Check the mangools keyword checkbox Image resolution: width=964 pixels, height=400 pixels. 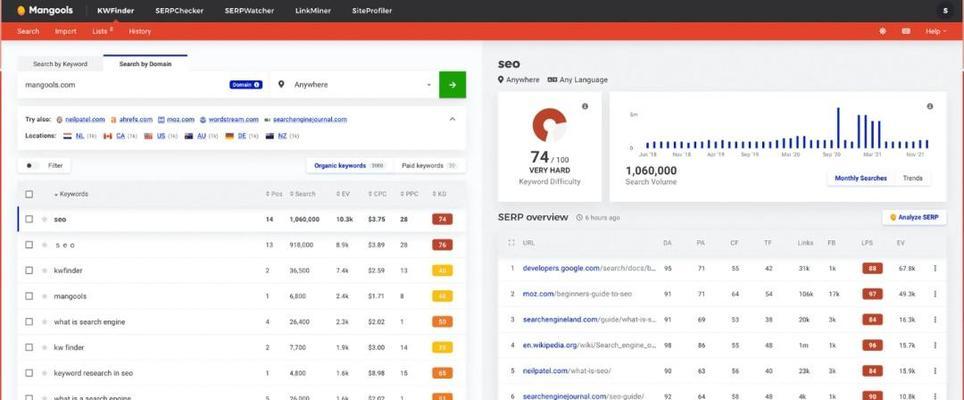point(29,296)
